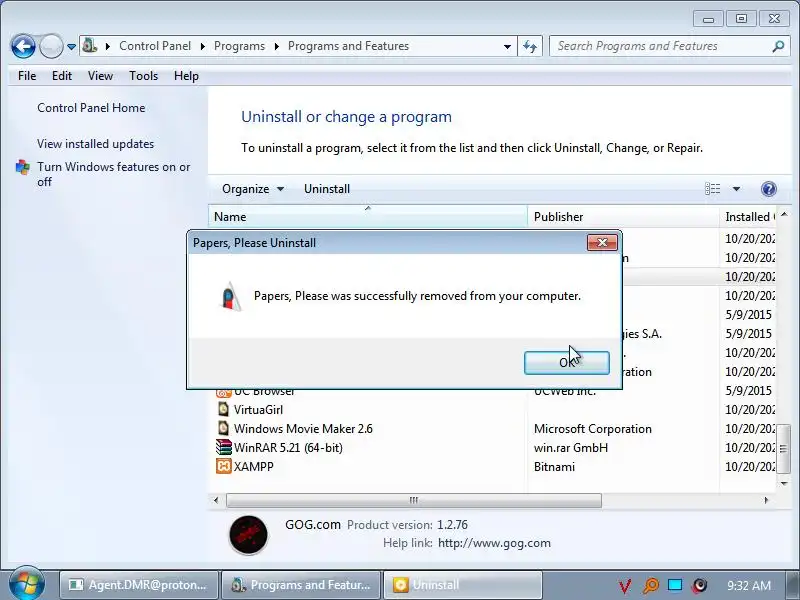Viewport: 800px width, 600px height.
Task: Close the Papers, Please Uninstall dialog
Action: click(x=602, y=243)
